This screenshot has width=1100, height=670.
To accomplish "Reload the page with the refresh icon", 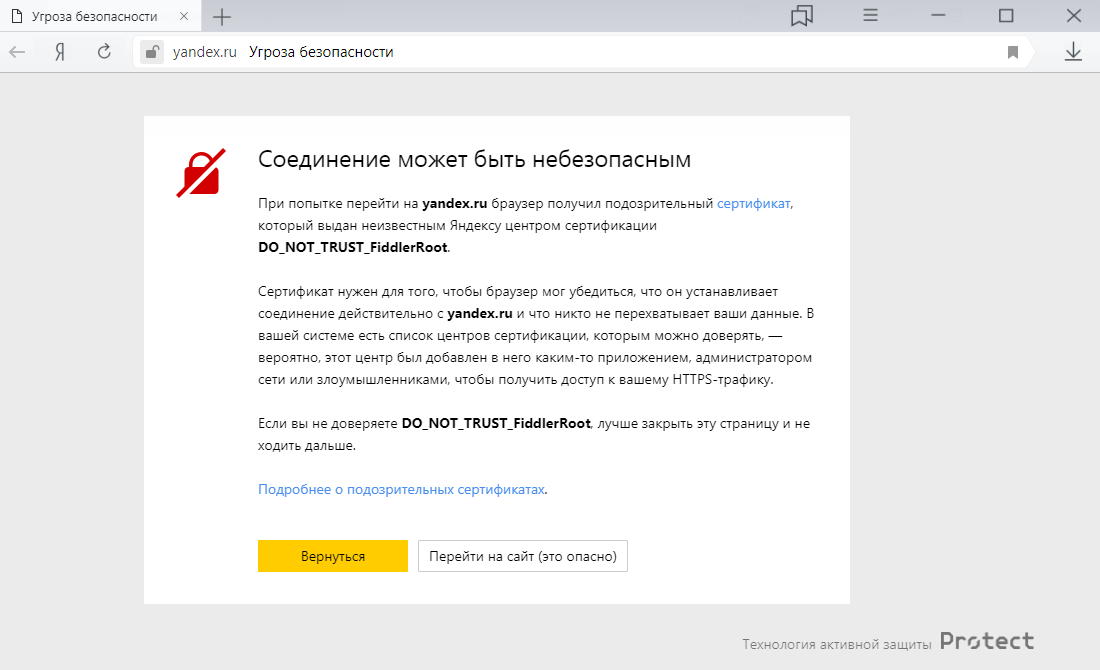I will [x=104, y=51].
